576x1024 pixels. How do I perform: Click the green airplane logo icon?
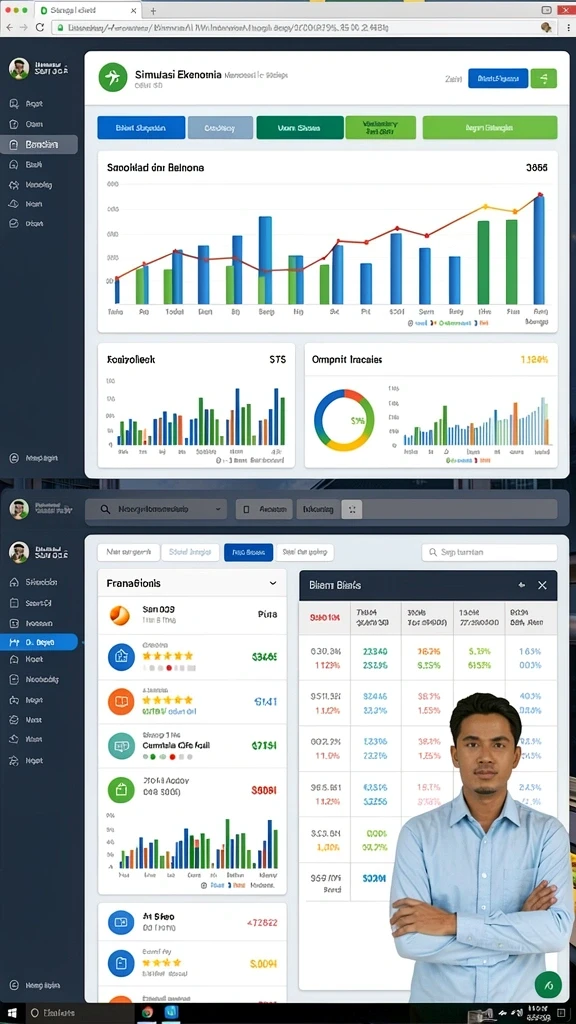[112, 78]
